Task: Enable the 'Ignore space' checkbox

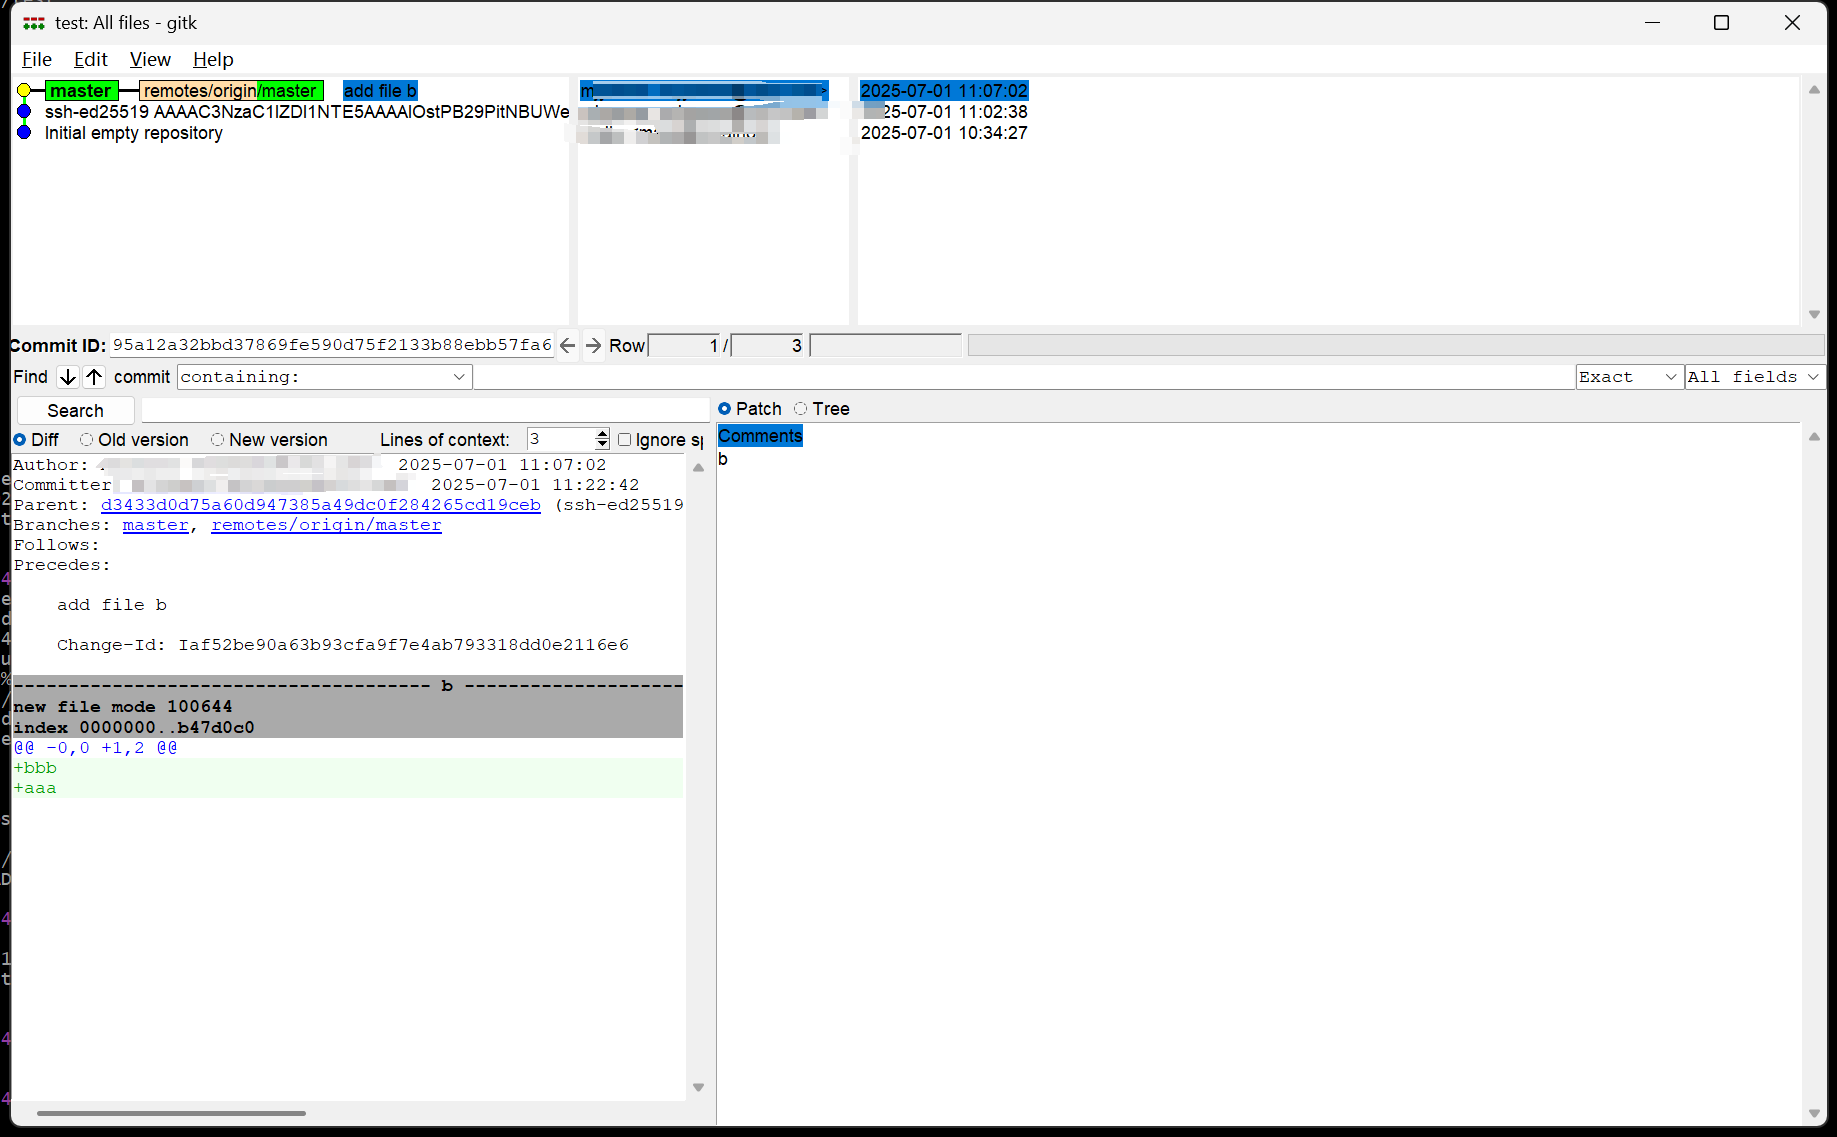Action: [624, 439]
